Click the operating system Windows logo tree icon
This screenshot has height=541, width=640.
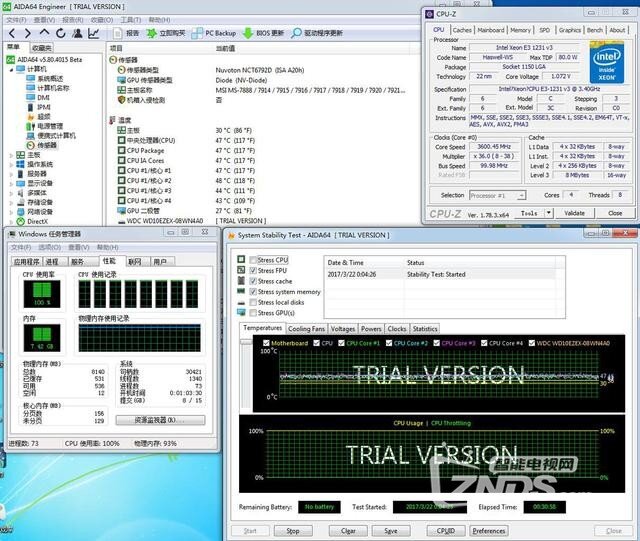point(20,164)
